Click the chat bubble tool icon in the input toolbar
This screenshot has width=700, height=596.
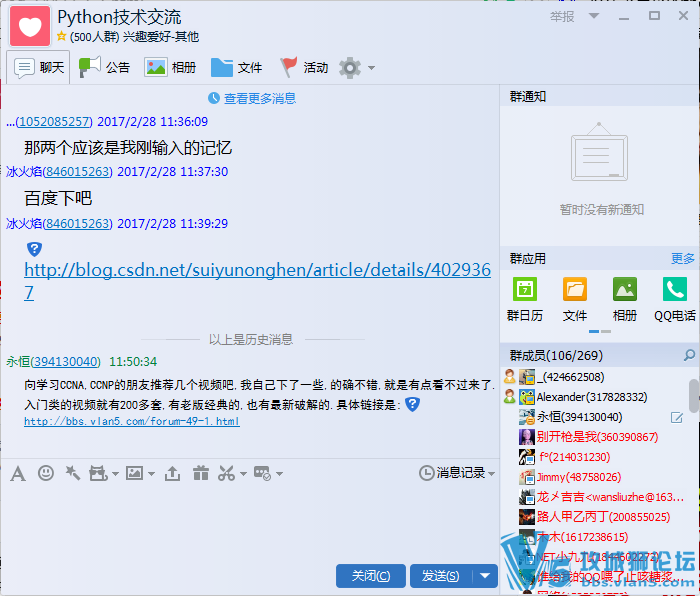point(262,473)
